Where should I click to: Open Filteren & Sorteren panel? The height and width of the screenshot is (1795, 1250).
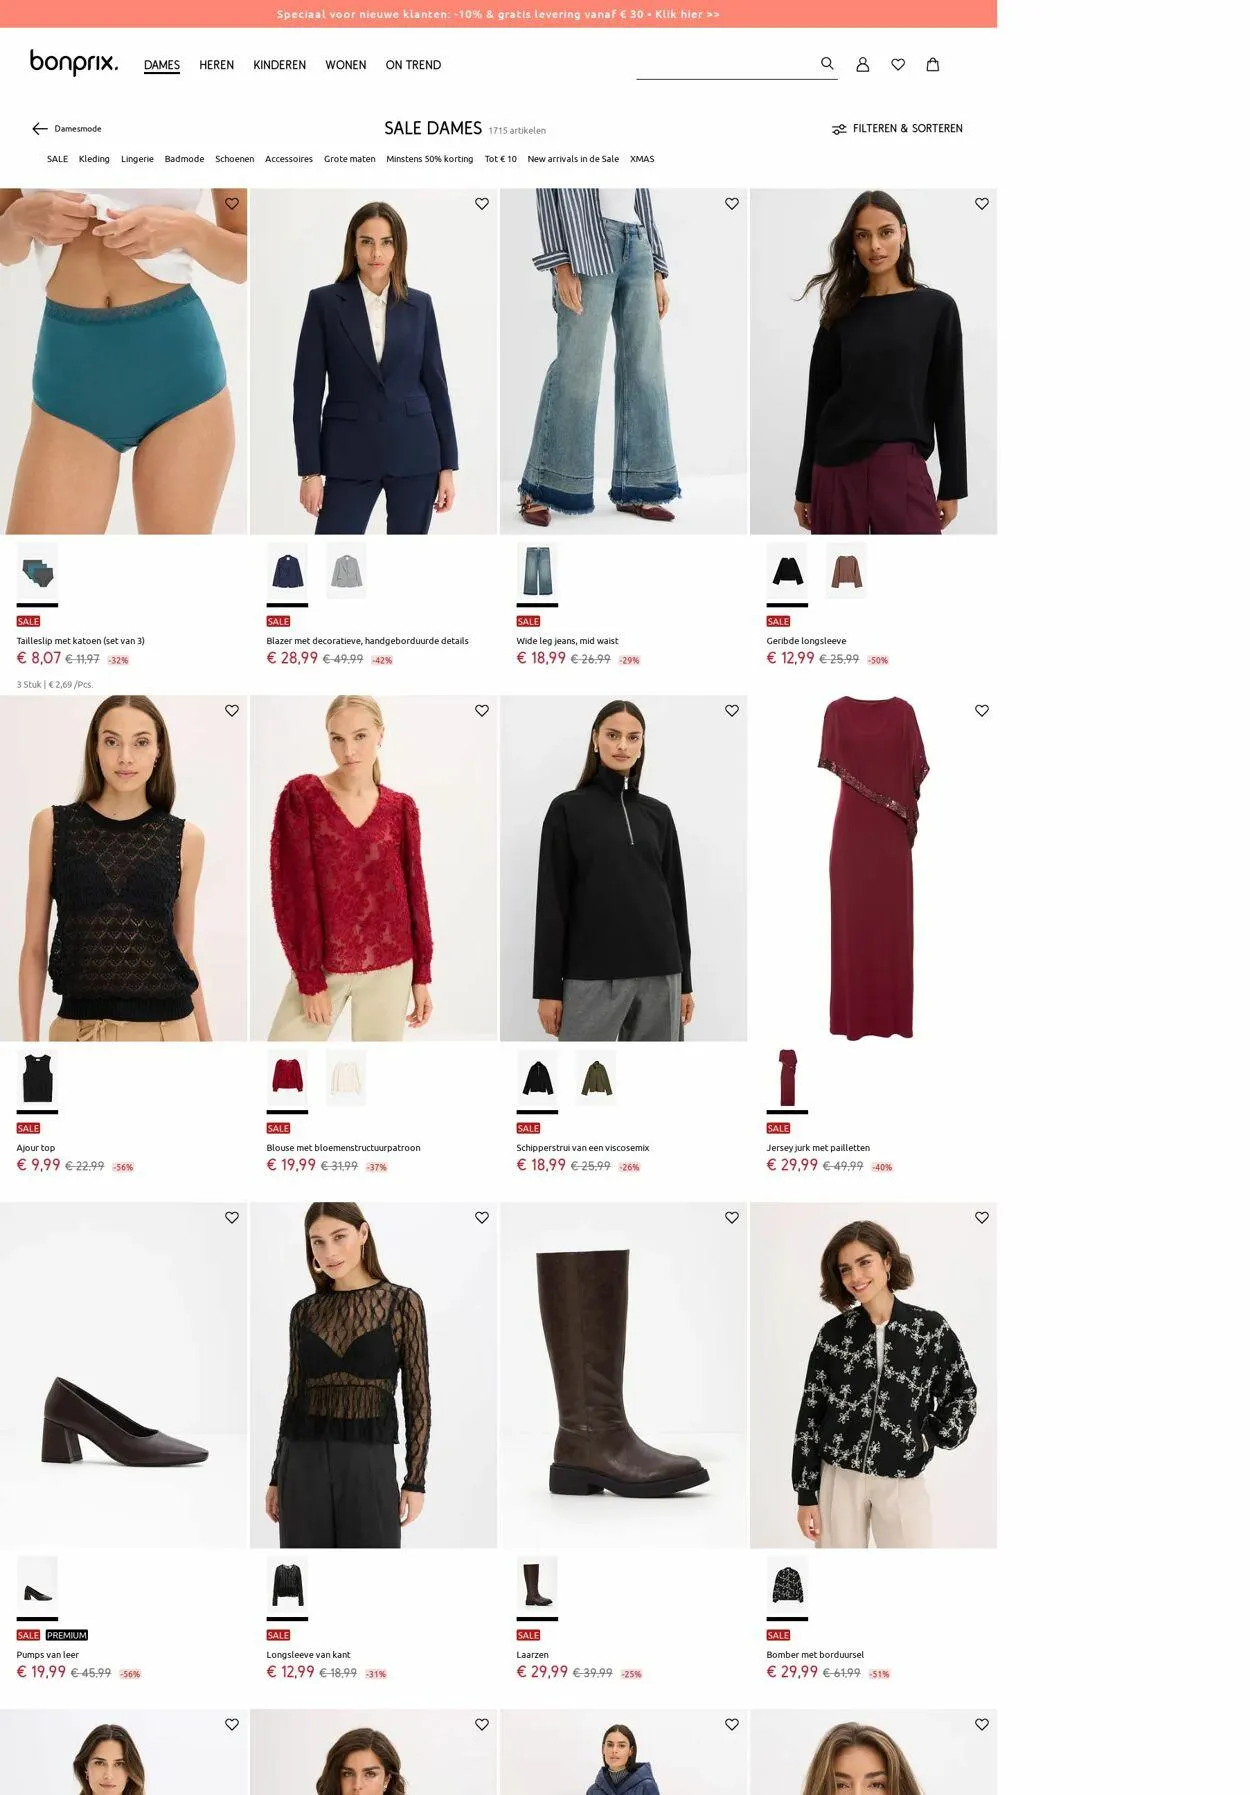[897, 129]
